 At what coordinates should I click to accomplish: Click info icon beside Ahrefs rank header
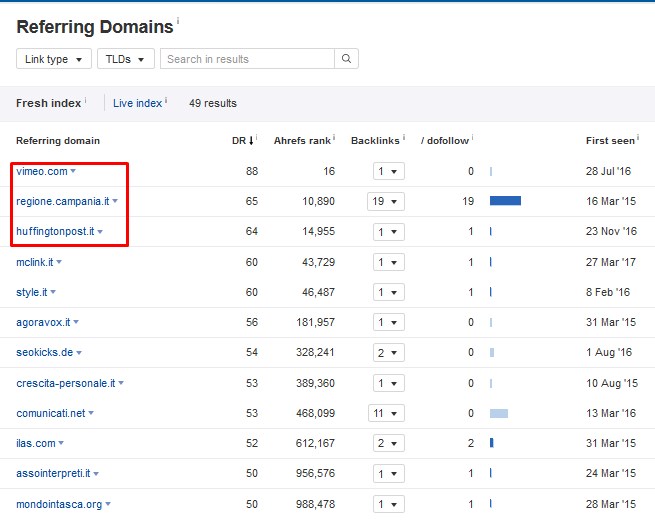tap(335, 138)
